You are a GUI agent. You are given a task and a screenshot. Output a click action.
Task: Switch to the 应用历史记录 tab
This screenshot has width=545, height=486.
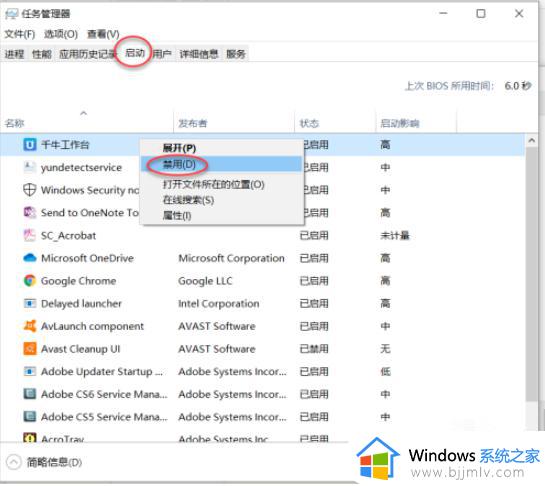click(x=87, y=54)
